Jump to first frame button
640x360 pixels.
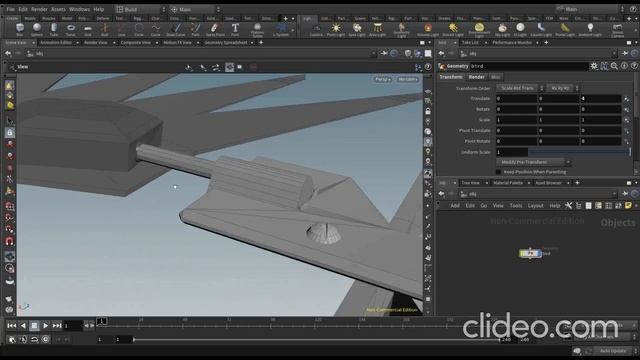click(x=12, y=325)
